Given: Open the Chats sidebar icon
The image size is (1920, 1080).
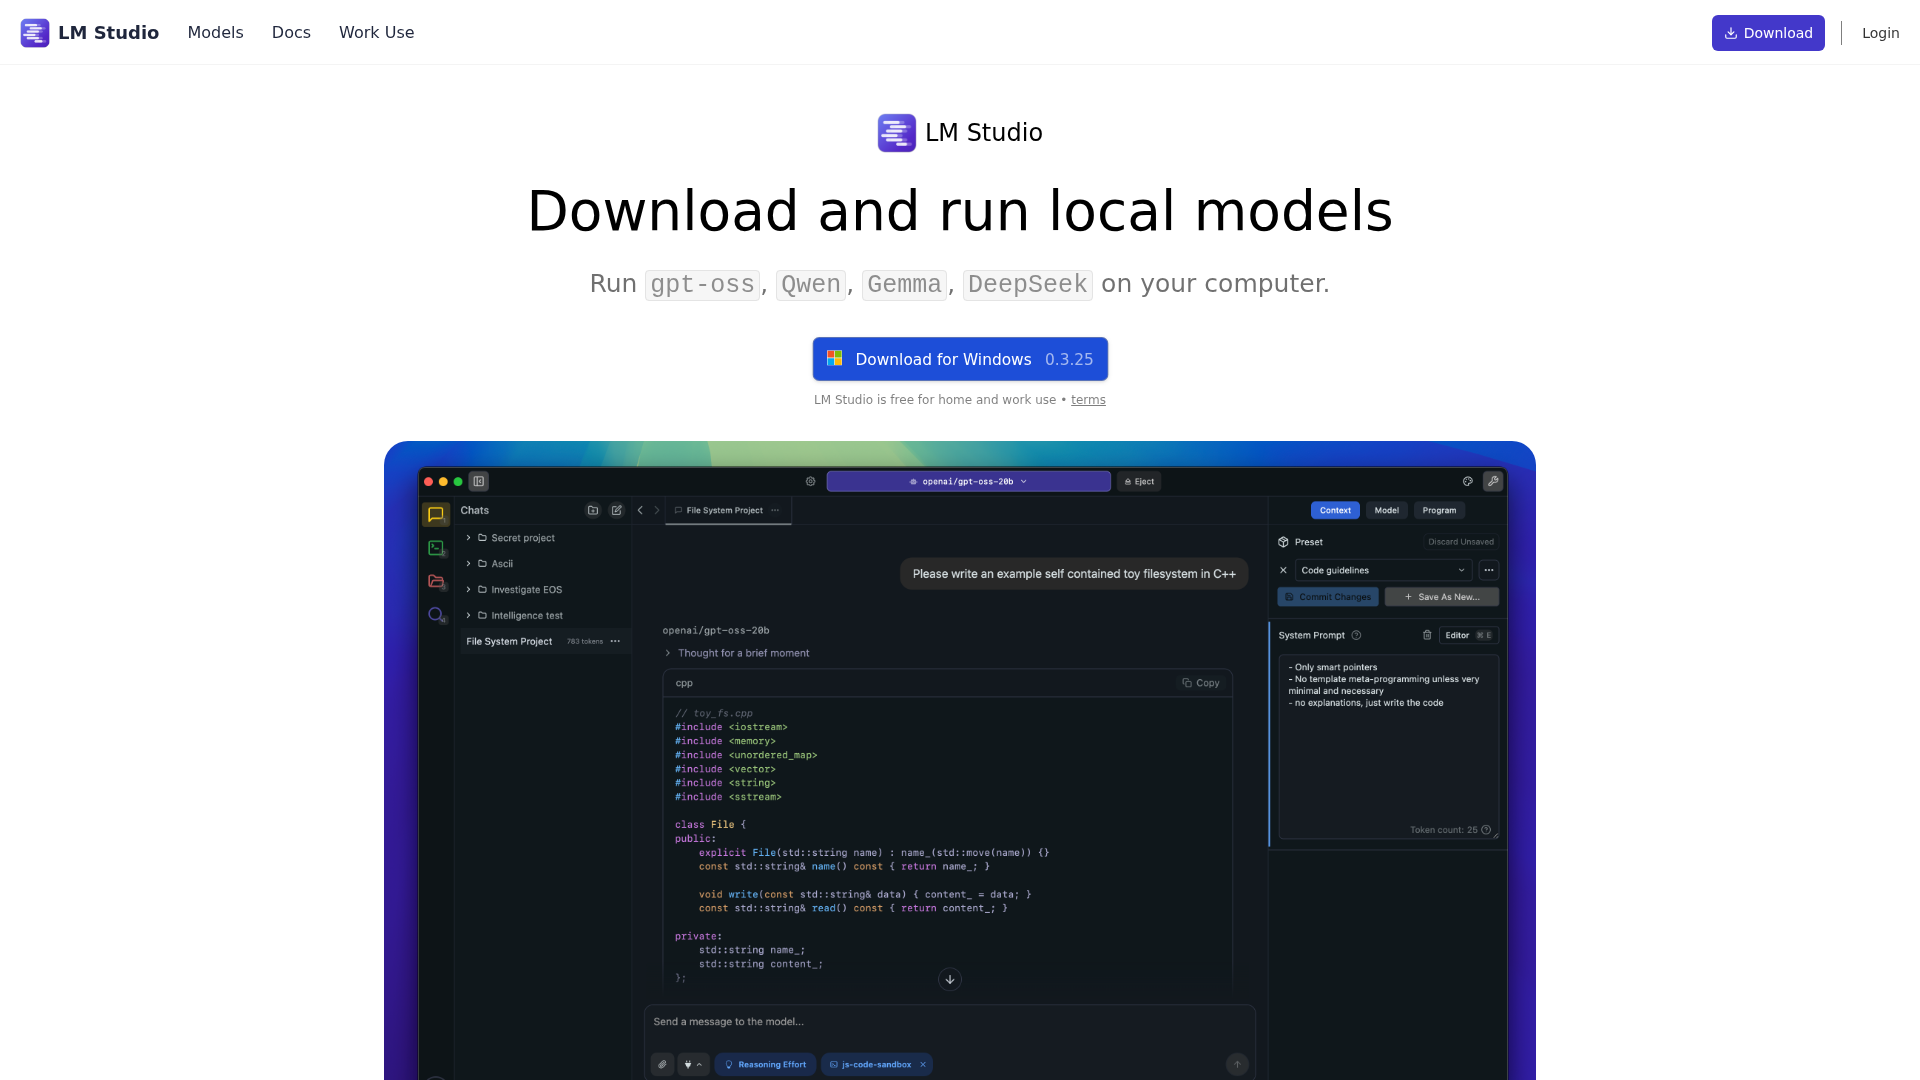Looking at the screenshot, I should pyautogui.click(x=435, y=514).
